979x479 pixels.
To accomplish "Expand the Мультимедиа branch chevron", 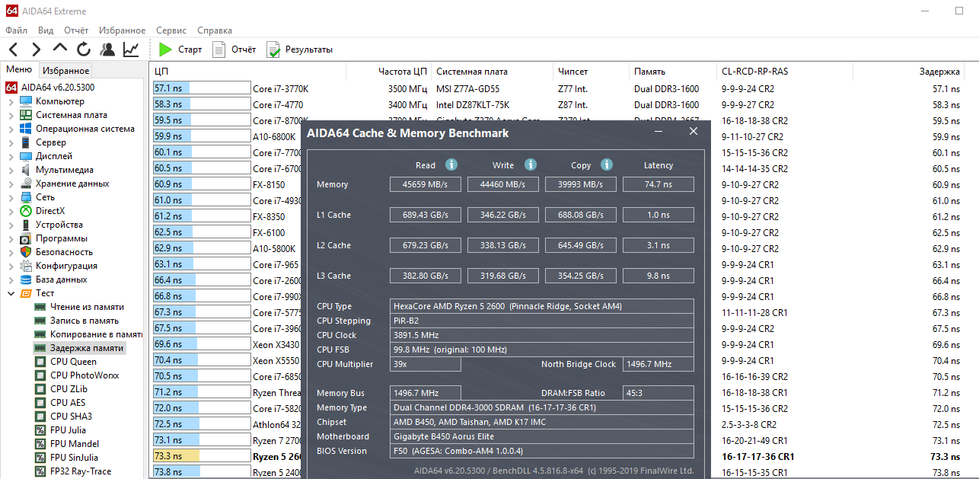I will click(x=11, y=170).
